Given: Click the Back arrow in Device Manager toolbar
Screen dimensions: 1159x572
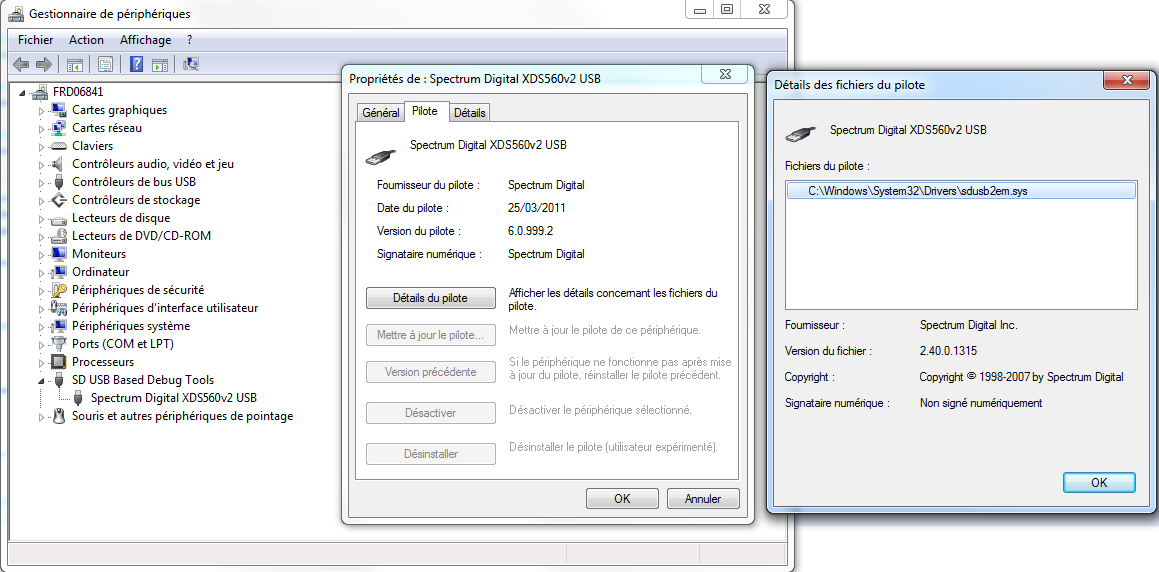Looking at the screenshot, I should (21, 64).
